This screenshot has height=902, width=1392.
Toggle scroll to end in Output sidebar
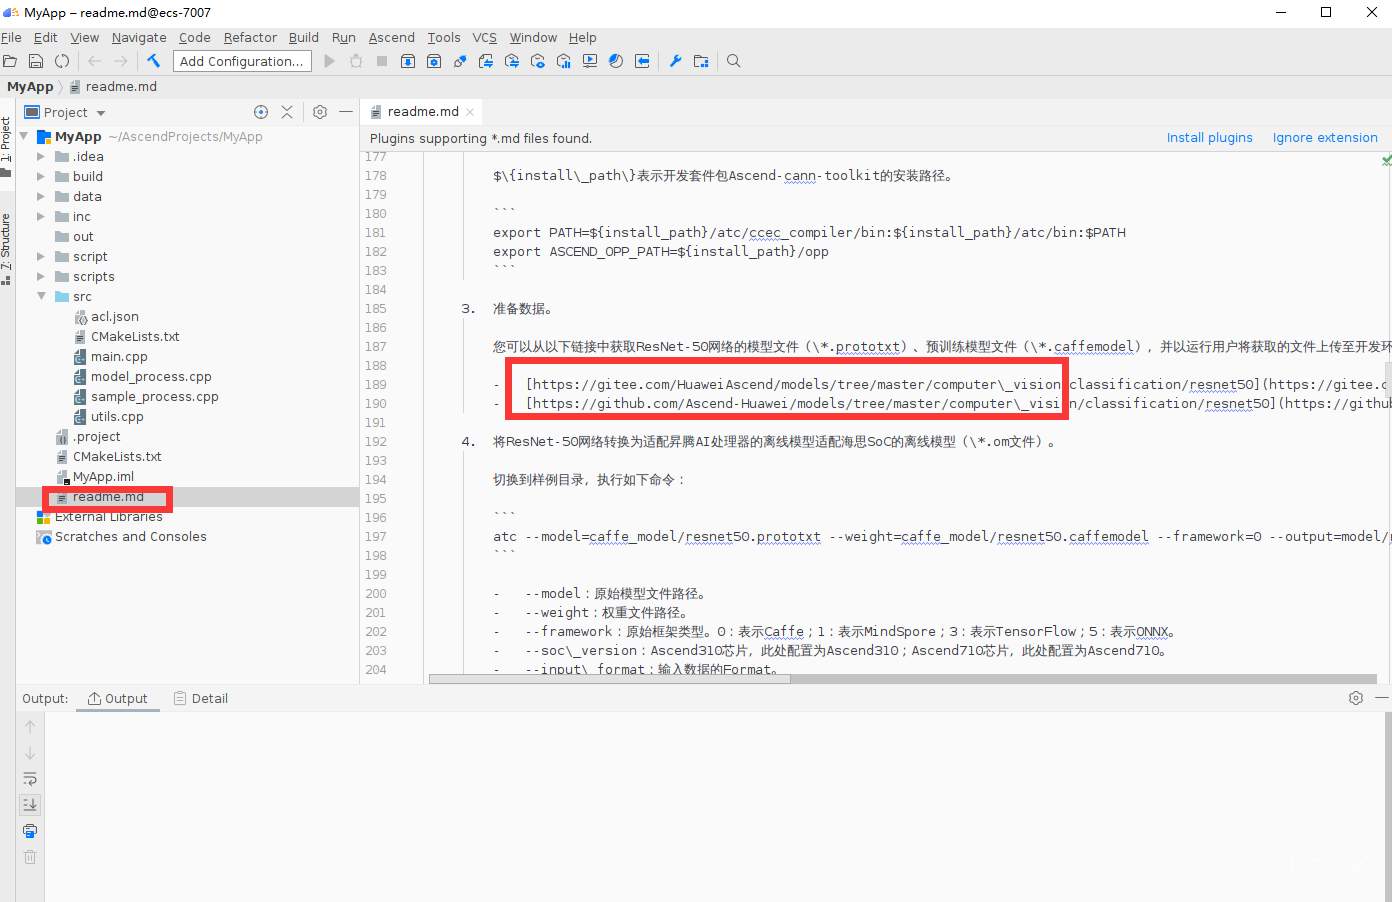(30, 805)
